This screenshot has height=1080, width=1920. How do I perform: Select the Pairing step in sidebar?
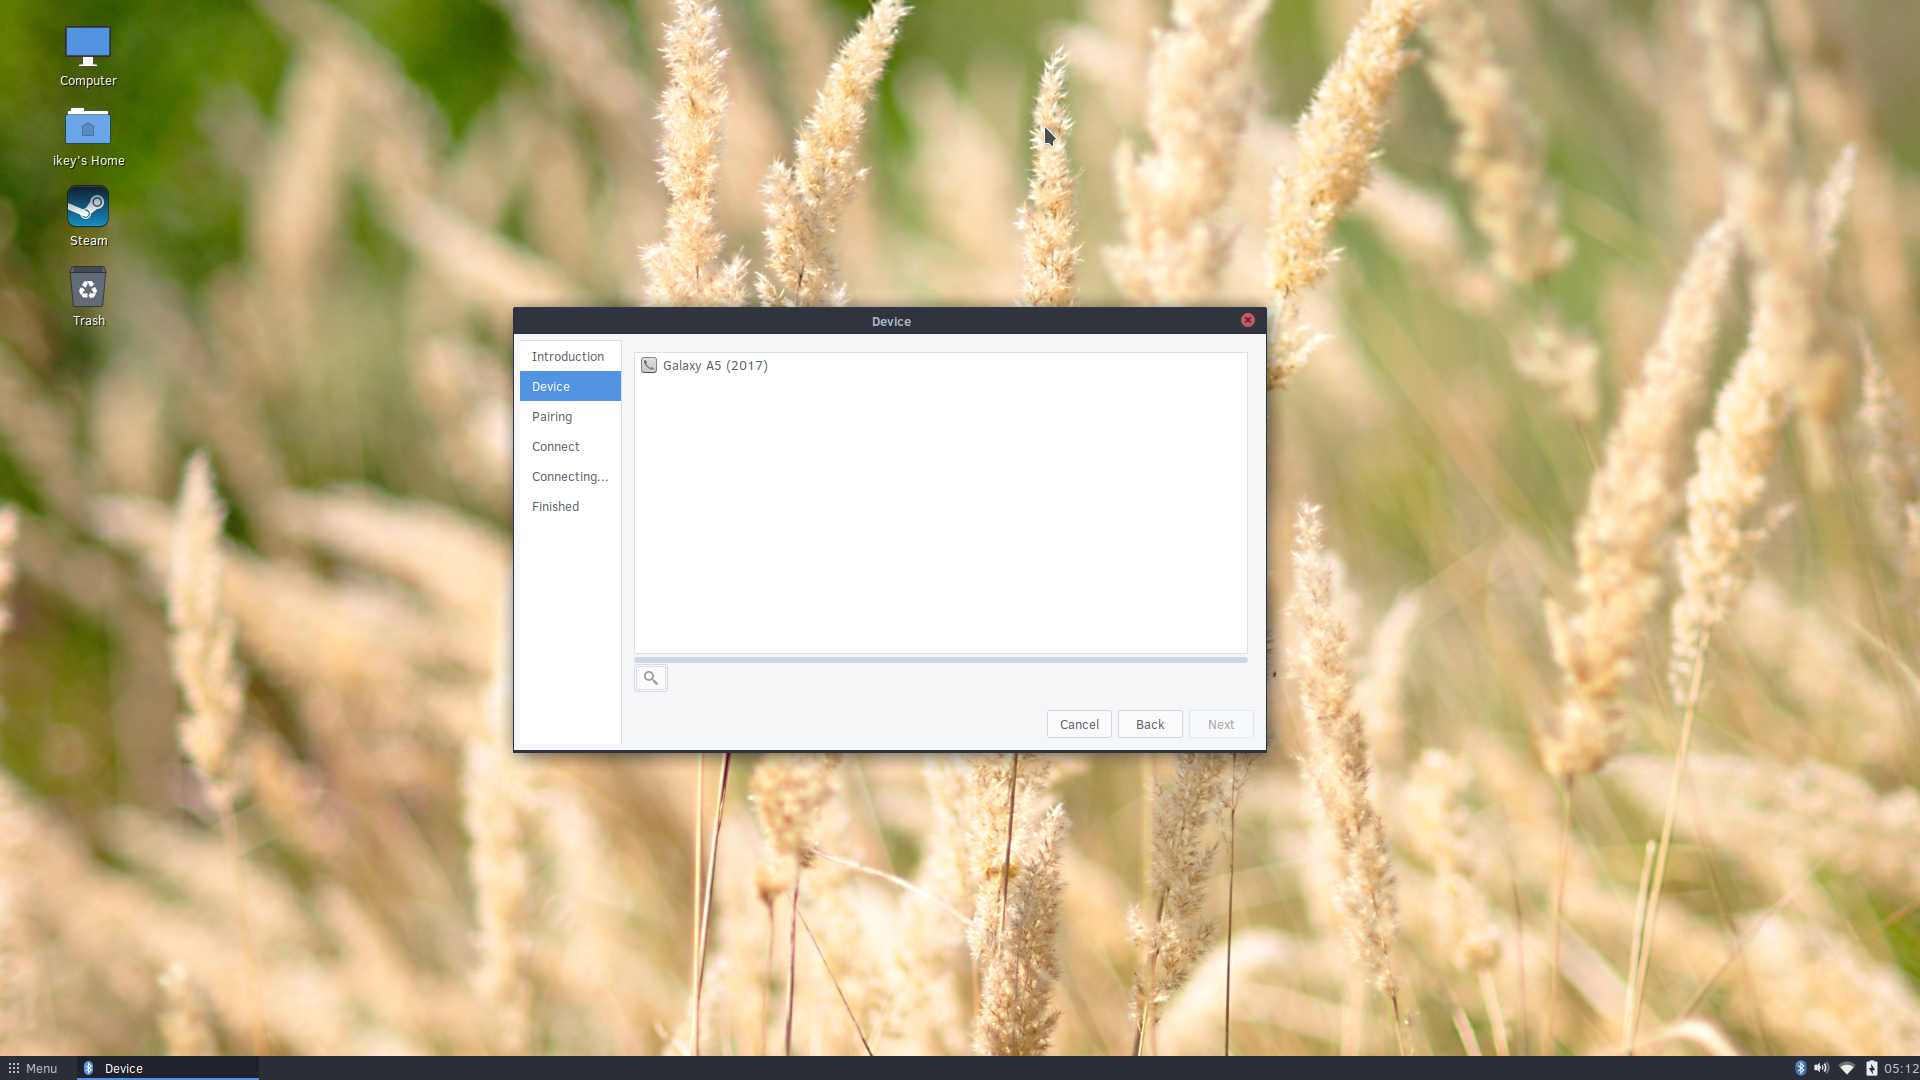[x=570, y=416]
